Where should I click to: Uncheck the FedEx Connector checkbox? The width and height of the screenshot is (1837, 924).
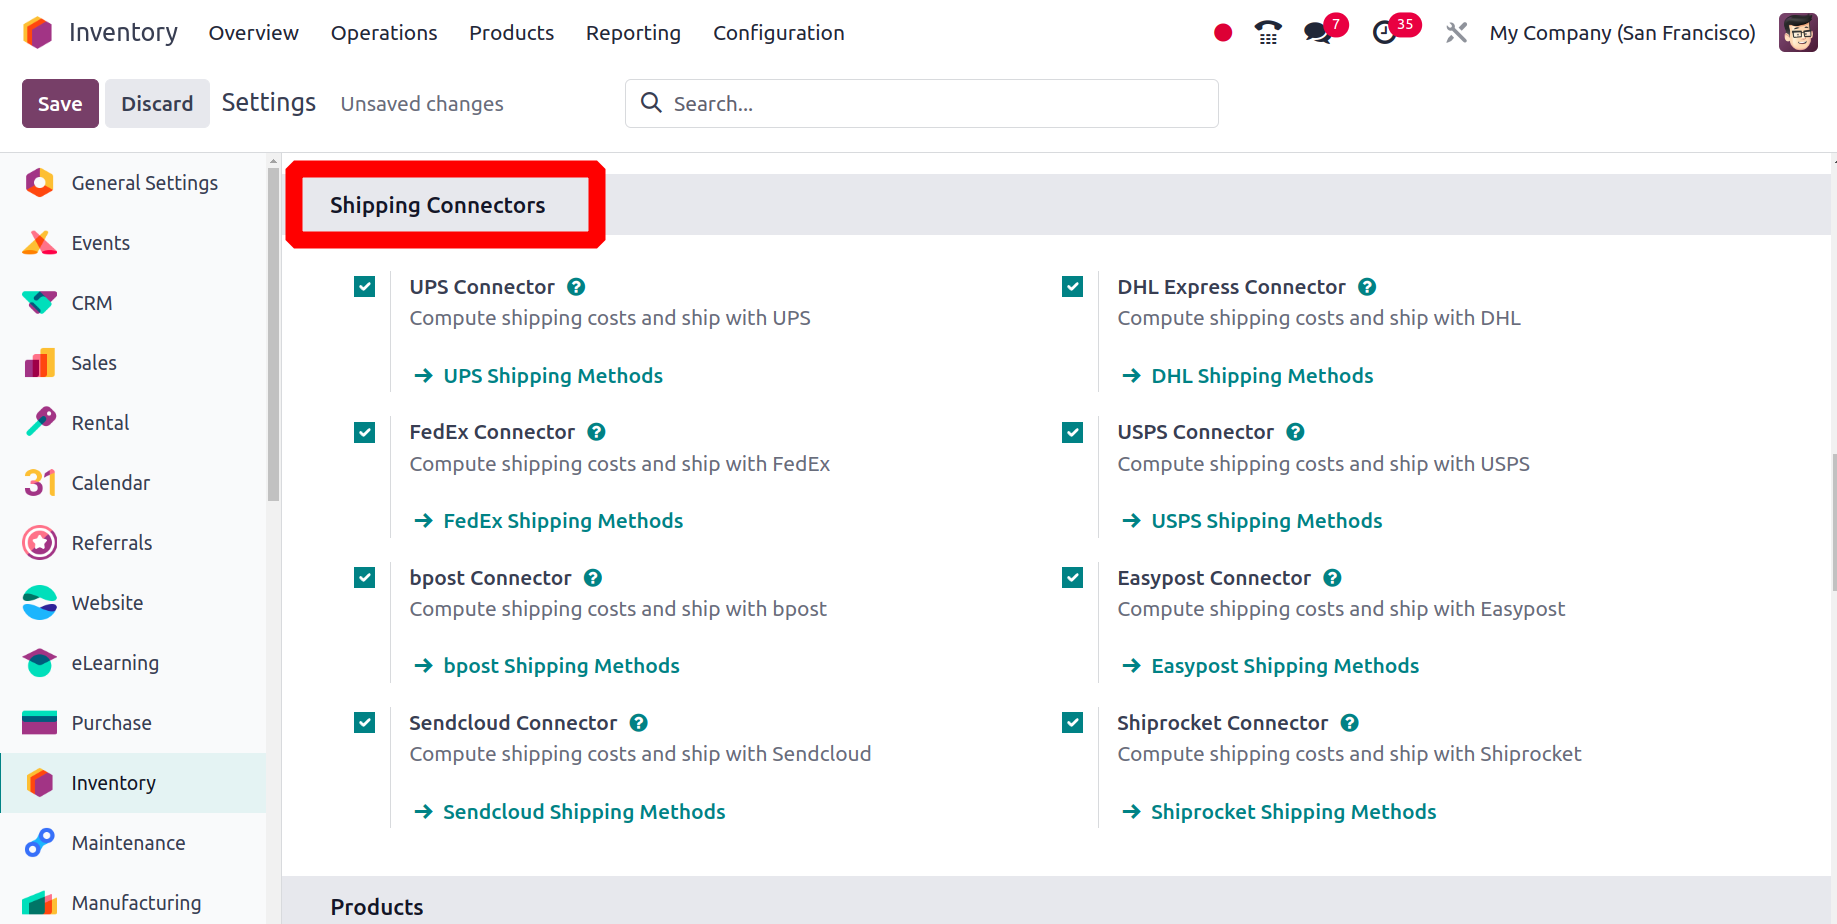point(365,432)
